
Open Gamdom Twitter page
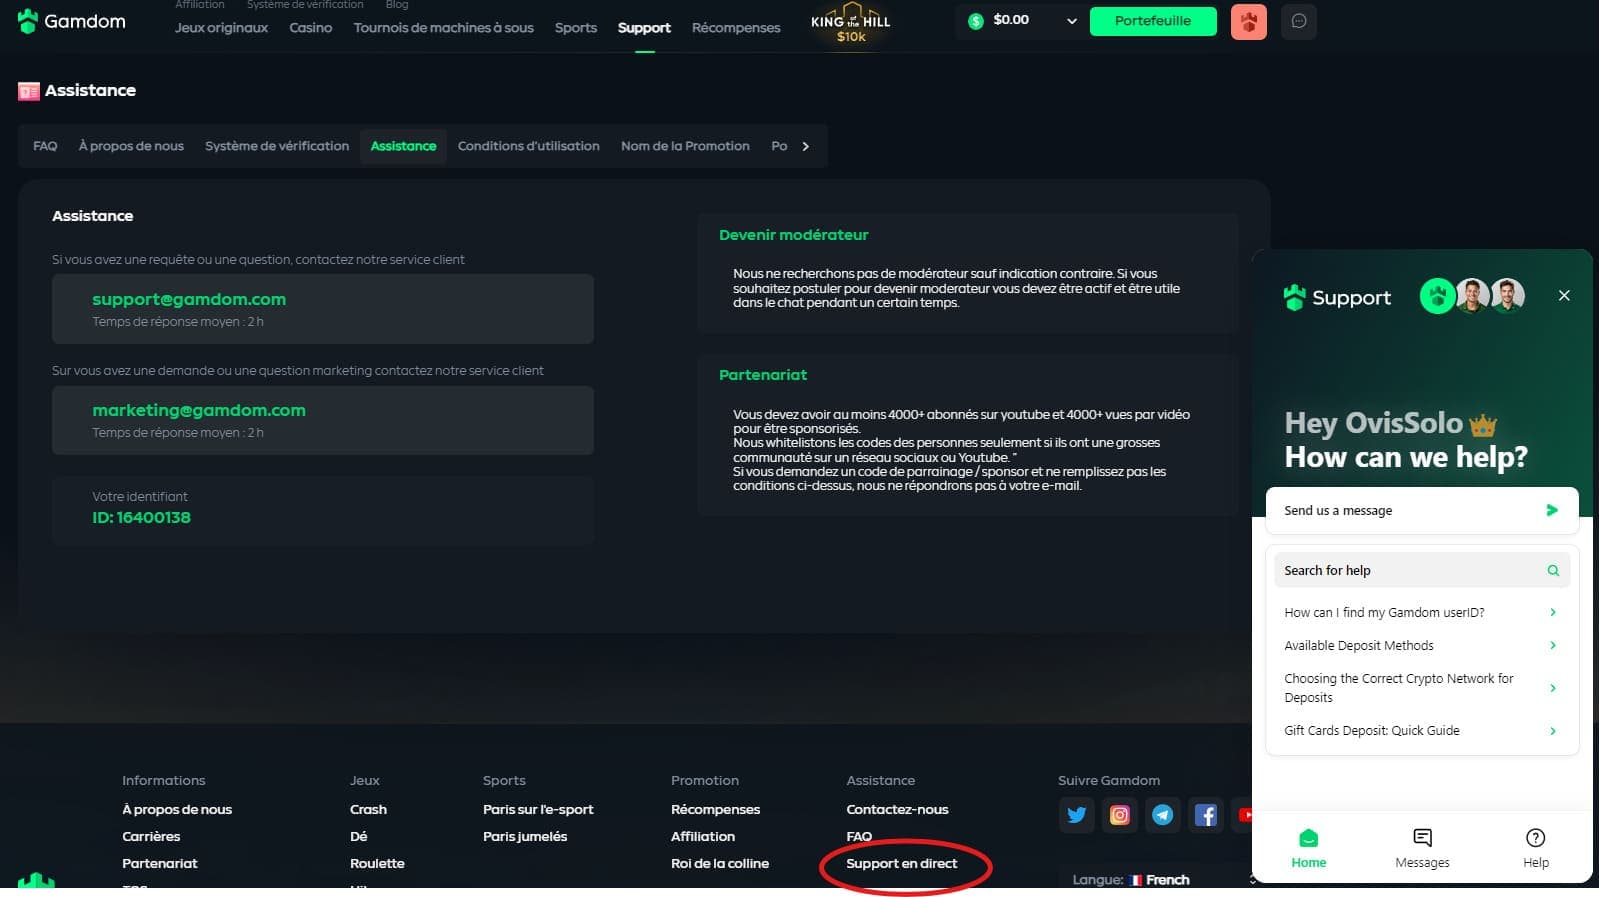pos(1076,815)
